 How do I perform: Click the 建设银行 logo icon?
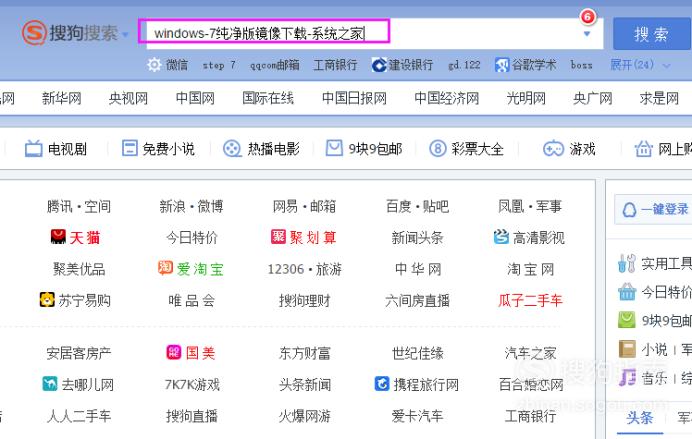(378, 65)
